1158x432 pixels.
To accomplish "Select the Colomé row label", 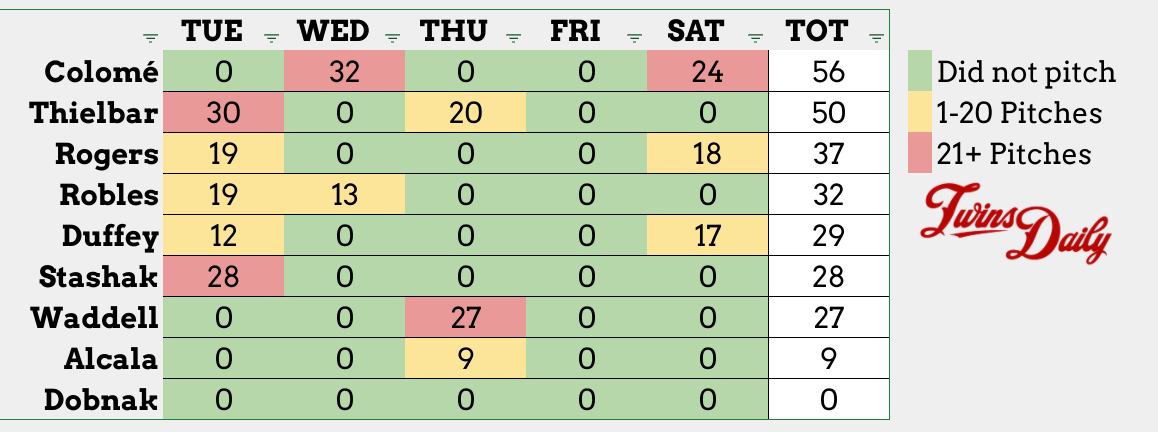I will coord(102,72).
